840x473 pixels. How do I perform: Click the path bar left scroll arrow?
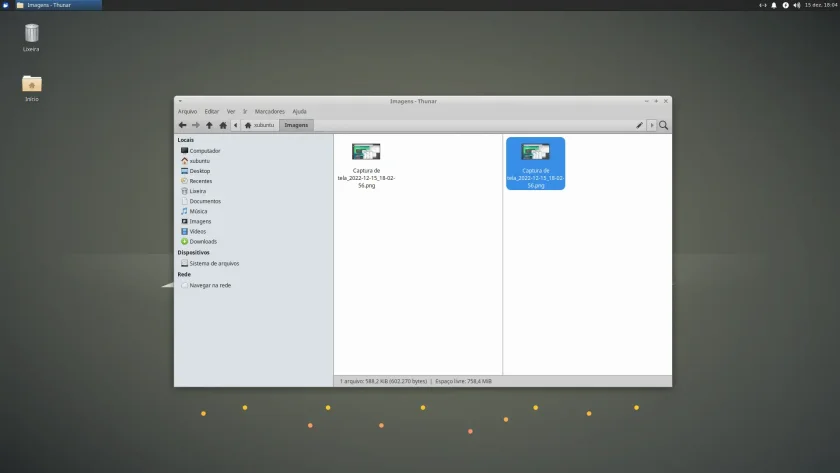coord(236,125)
